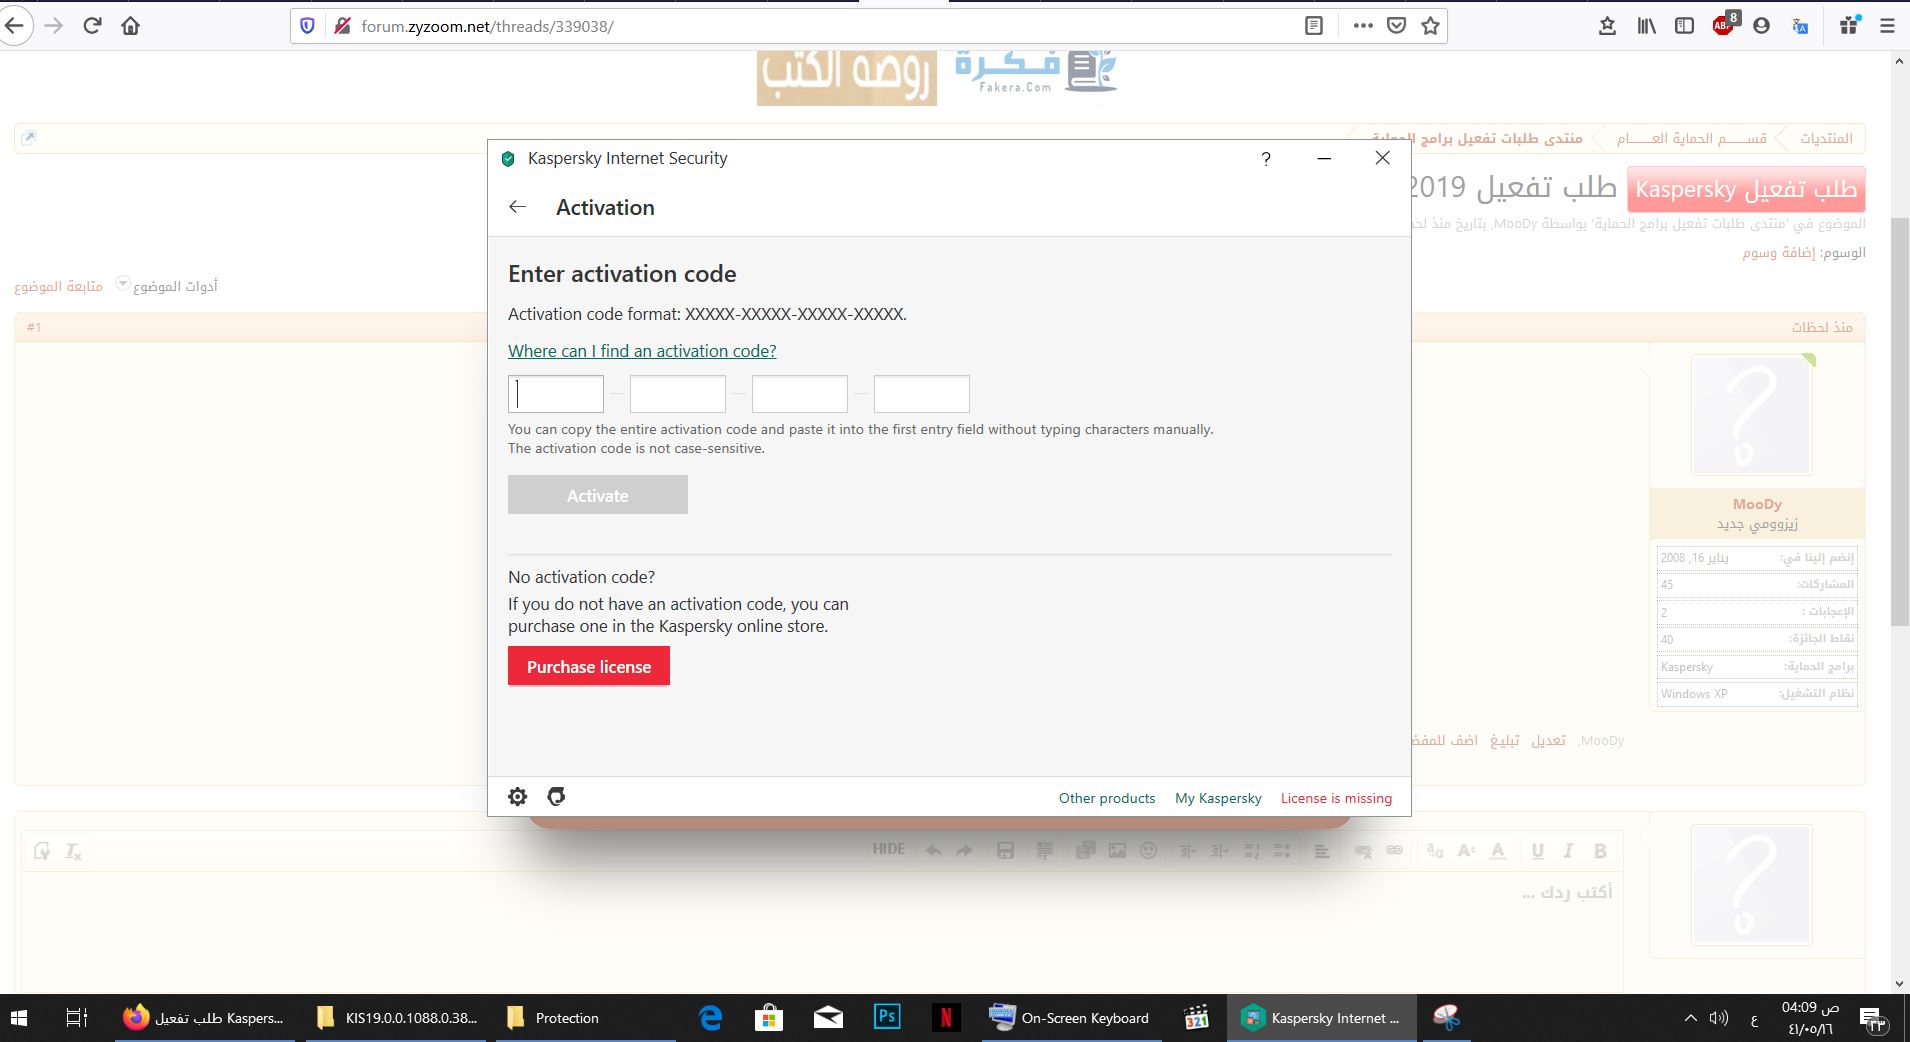
Task: Focus third activation code field
Action: [x=800, y=394]
